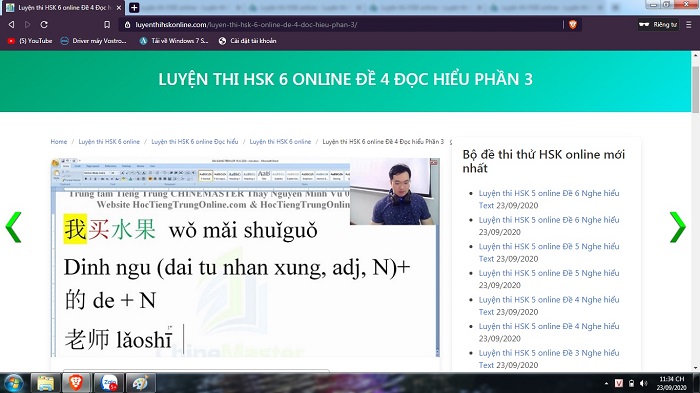Click the browser forward arrow
700x393 pixels.
click(28, 25)
